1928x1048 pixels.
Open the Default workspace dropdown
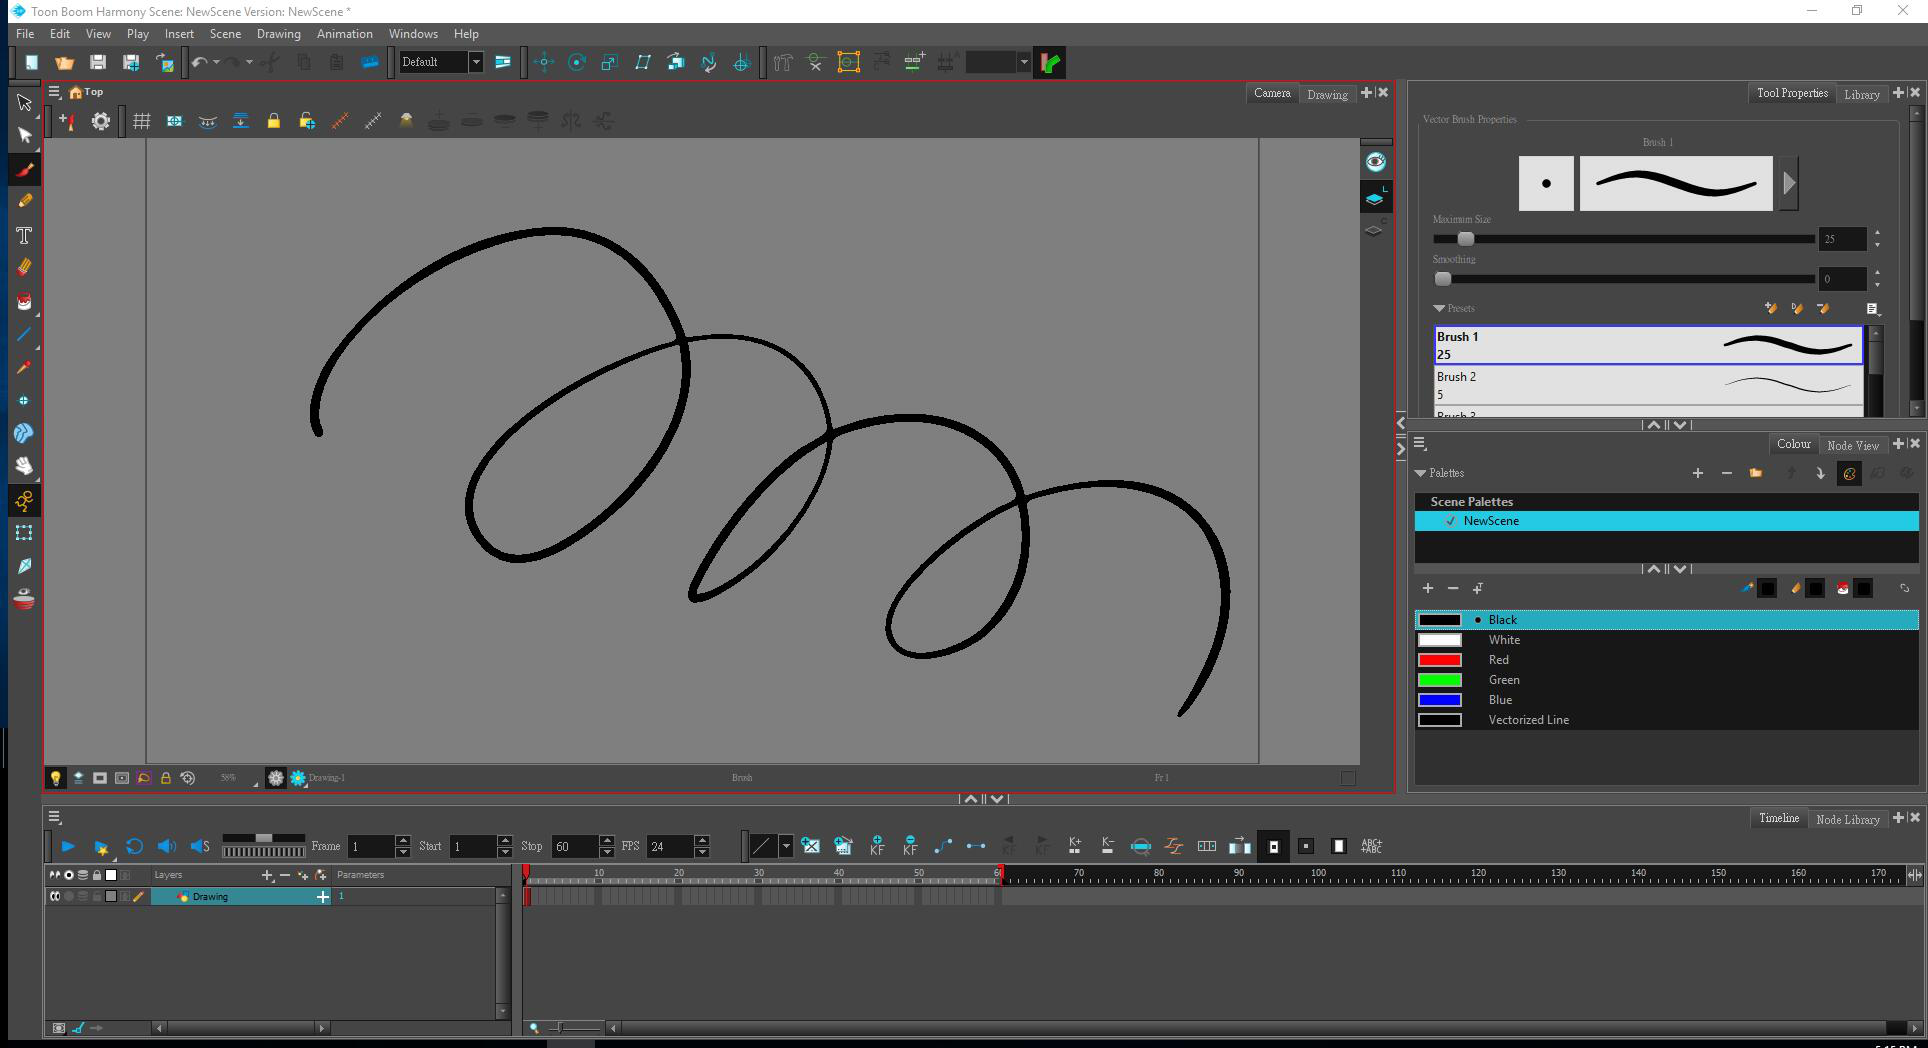[x=476, y=62]
